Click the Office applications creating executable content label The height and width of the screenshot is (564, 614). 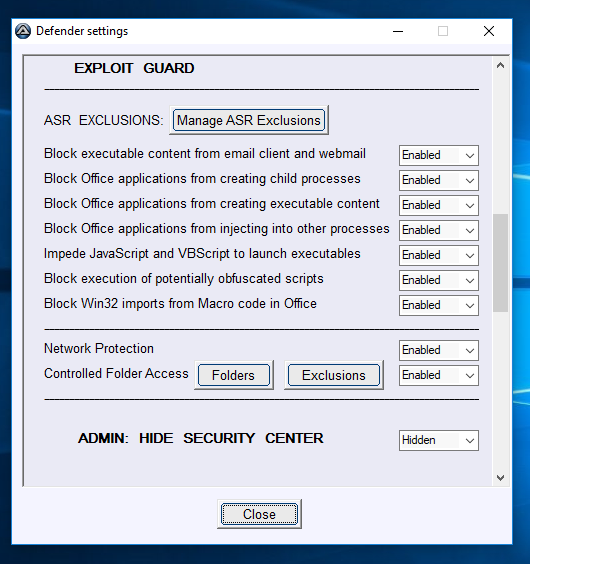(212, 204)
